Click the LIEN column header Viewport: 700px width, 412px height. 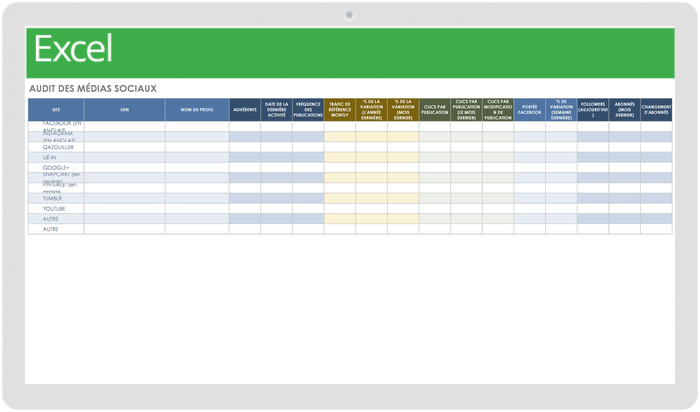[x=124, y=109]
